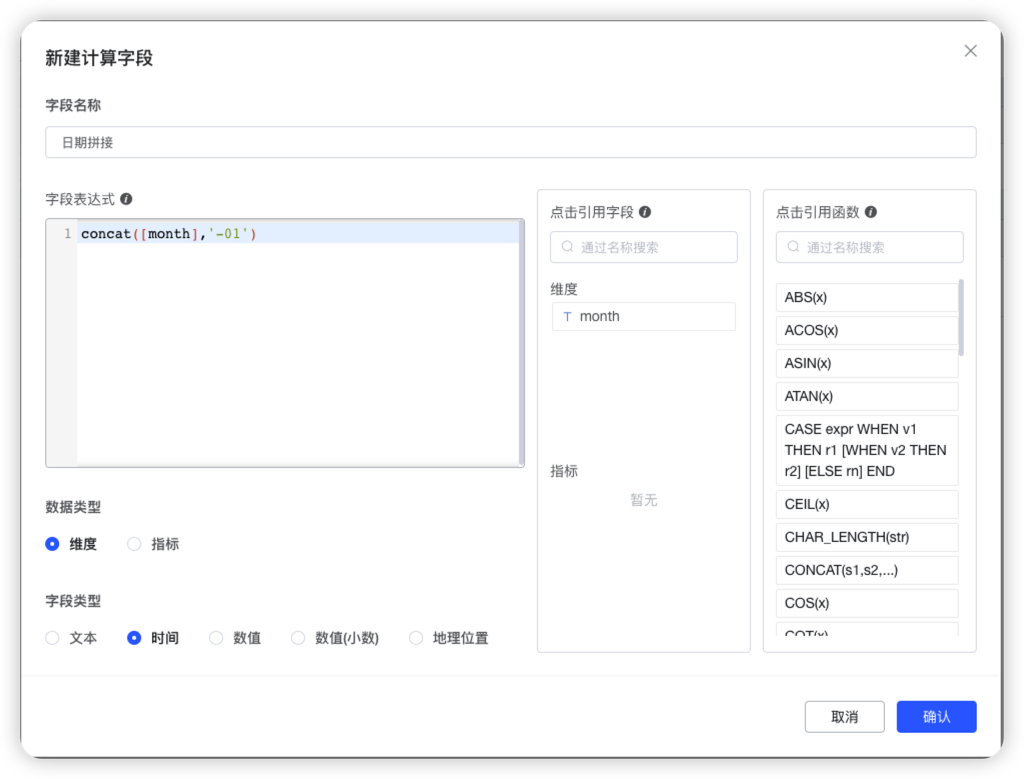This screenshot has height=779, width=1024.
Task: Insert the CONCAT(s1,s2,...) function
Action: point(867,570)
